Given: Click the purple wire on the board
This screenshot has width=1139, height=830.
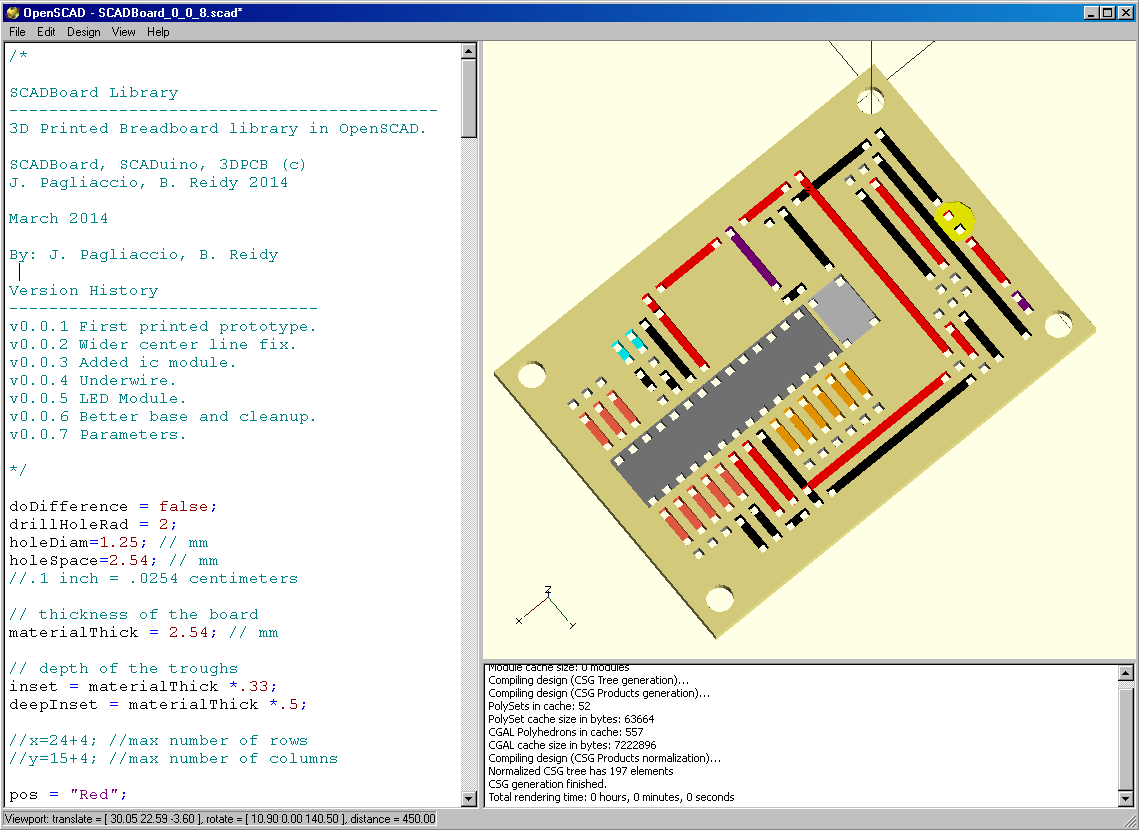Looking at the screenshot, I should (754, 258).
